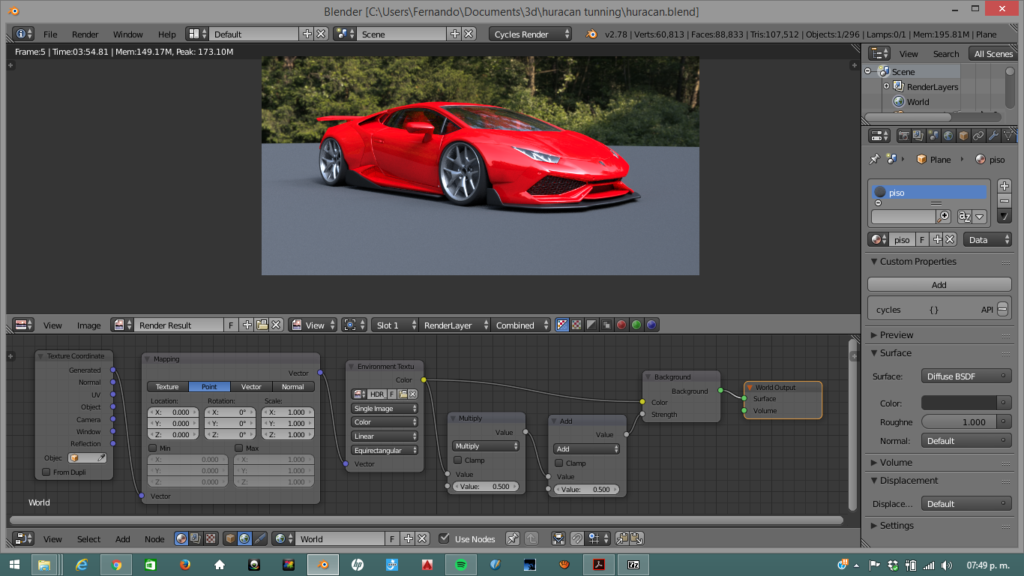This screenshot has height=576, width=1024.
Task: Click the search magnifier in the piso datablock list
Action: (x=943, y=216)
